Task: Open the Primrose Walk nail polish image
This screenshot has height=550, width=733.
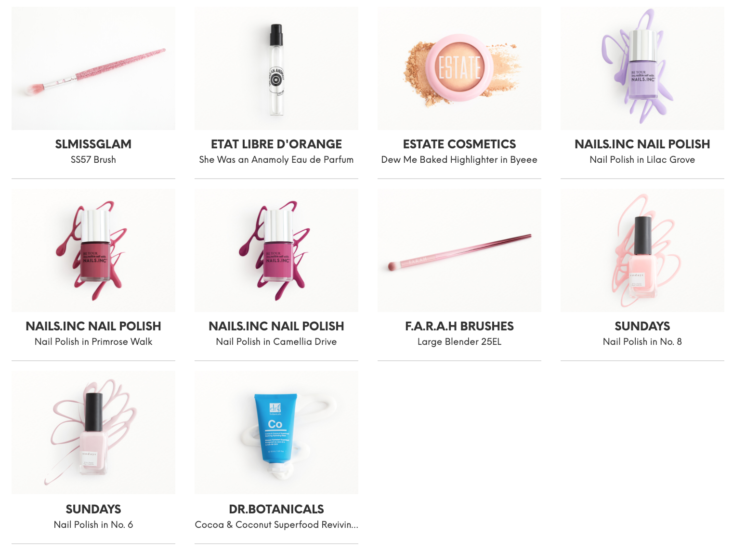Action: click(93, 250)
